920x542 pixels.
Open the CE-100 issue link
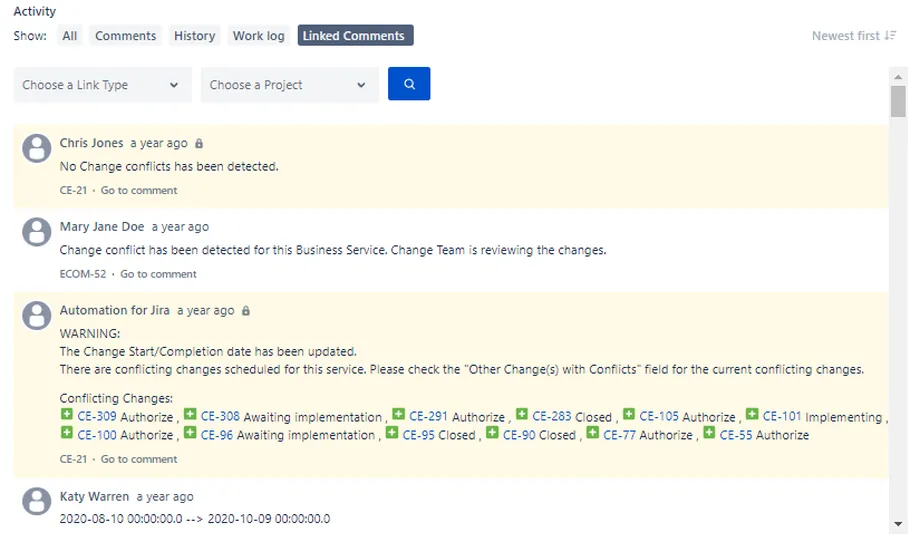[x=97, y=435]
